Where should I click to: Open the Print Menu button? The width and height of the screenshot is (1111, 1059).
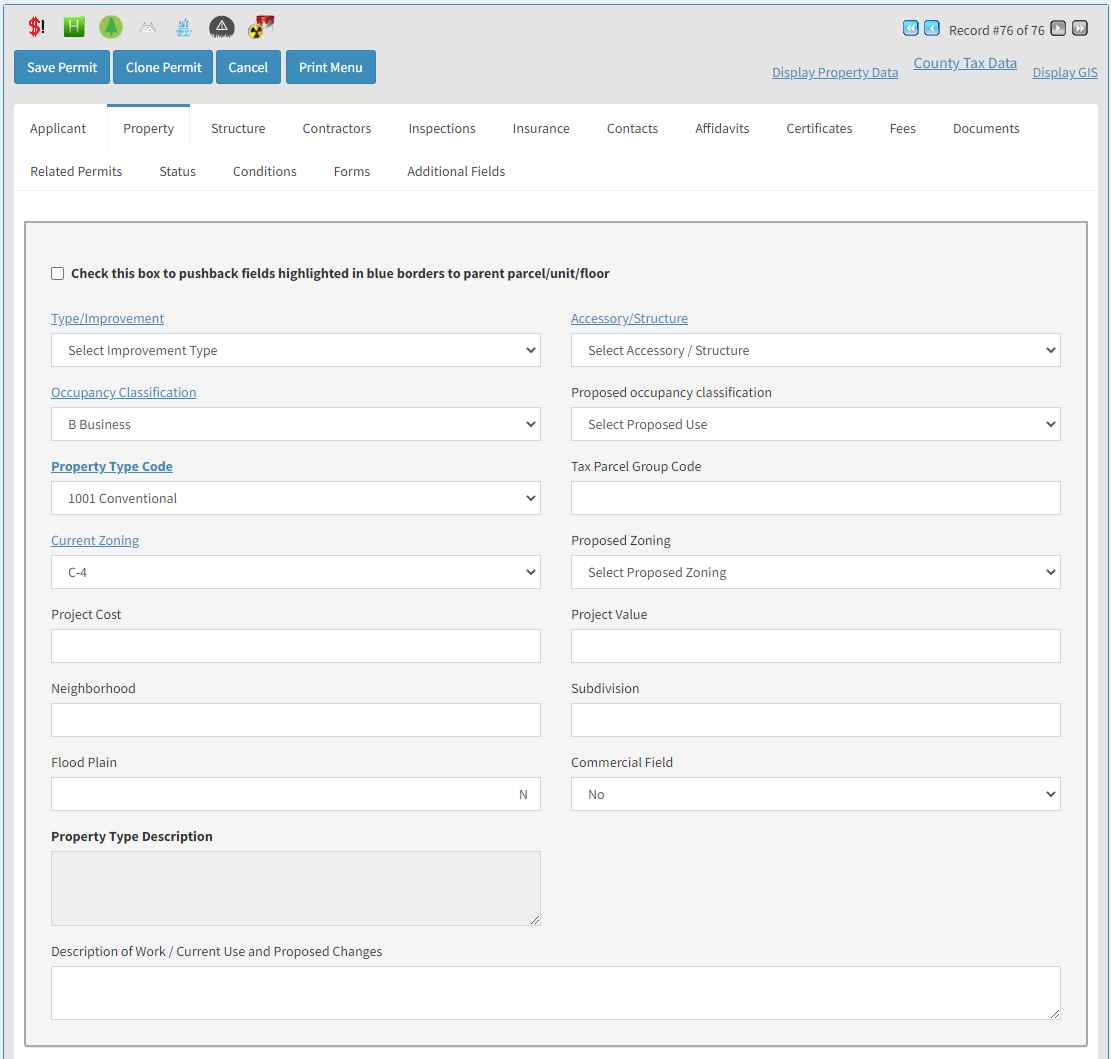point(331,67)
